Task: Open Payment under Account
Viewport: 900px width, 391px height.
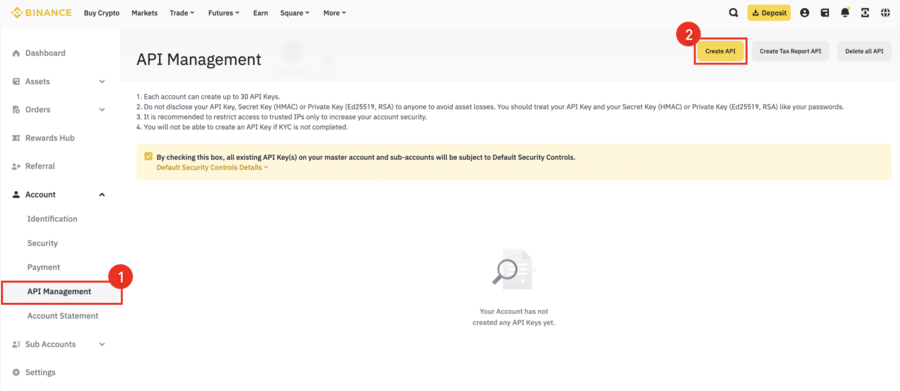Action: pyautogui.click(x=44, y=268)
